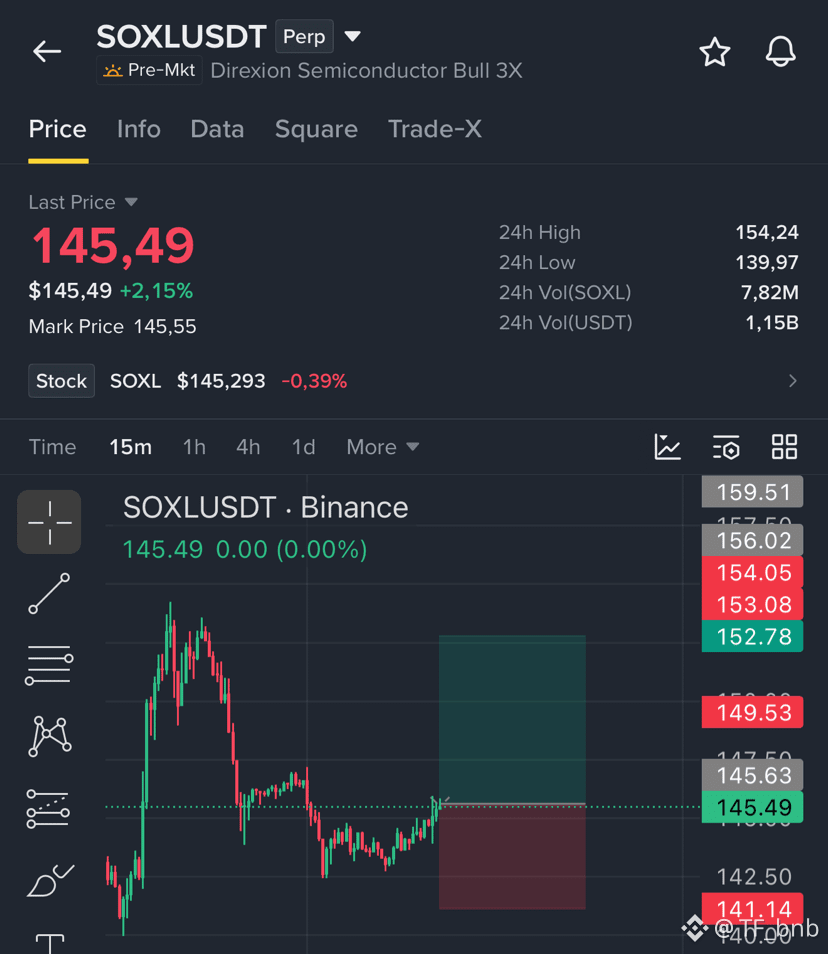Click the -0,39% stock change text
Image resolution: width=828 pixels, height=954 pixels.
pos(314,381)
